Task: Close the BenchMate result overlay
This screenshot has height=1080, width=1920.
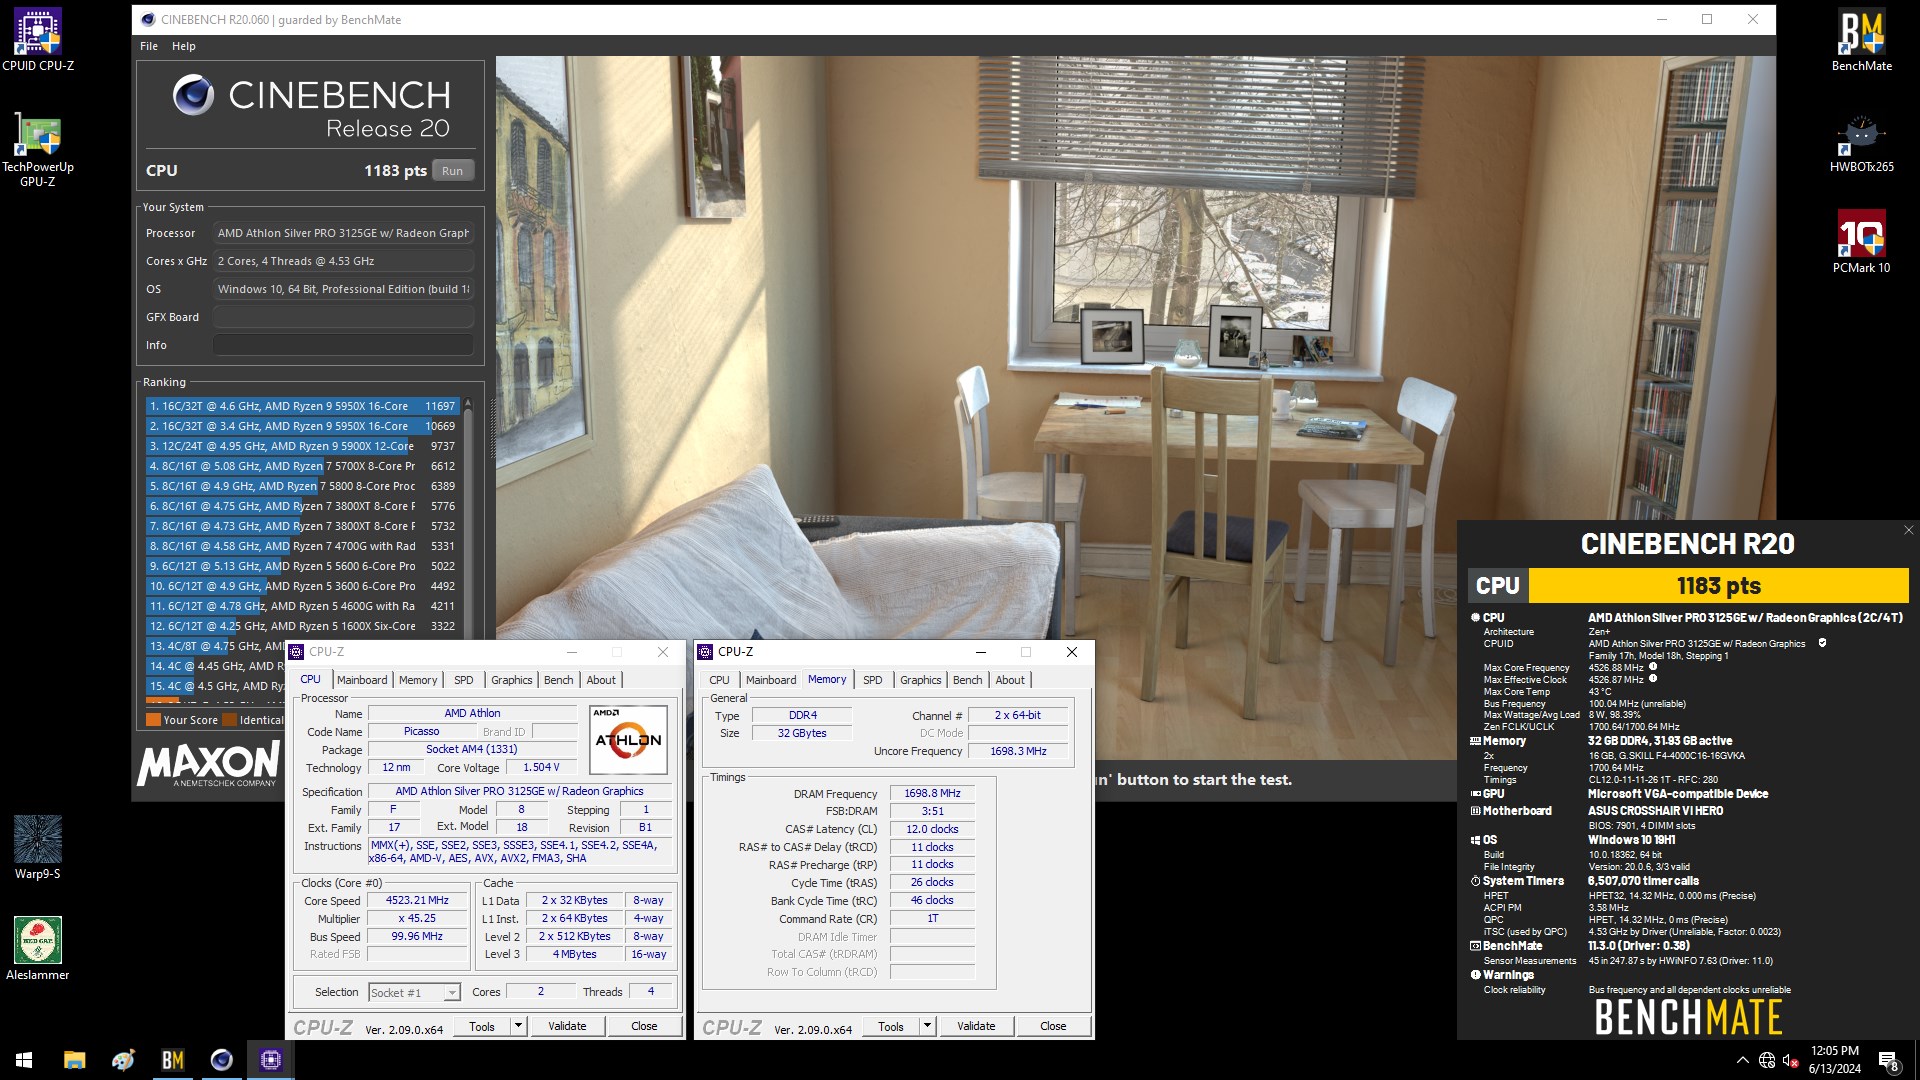Action: [1908, 531]
